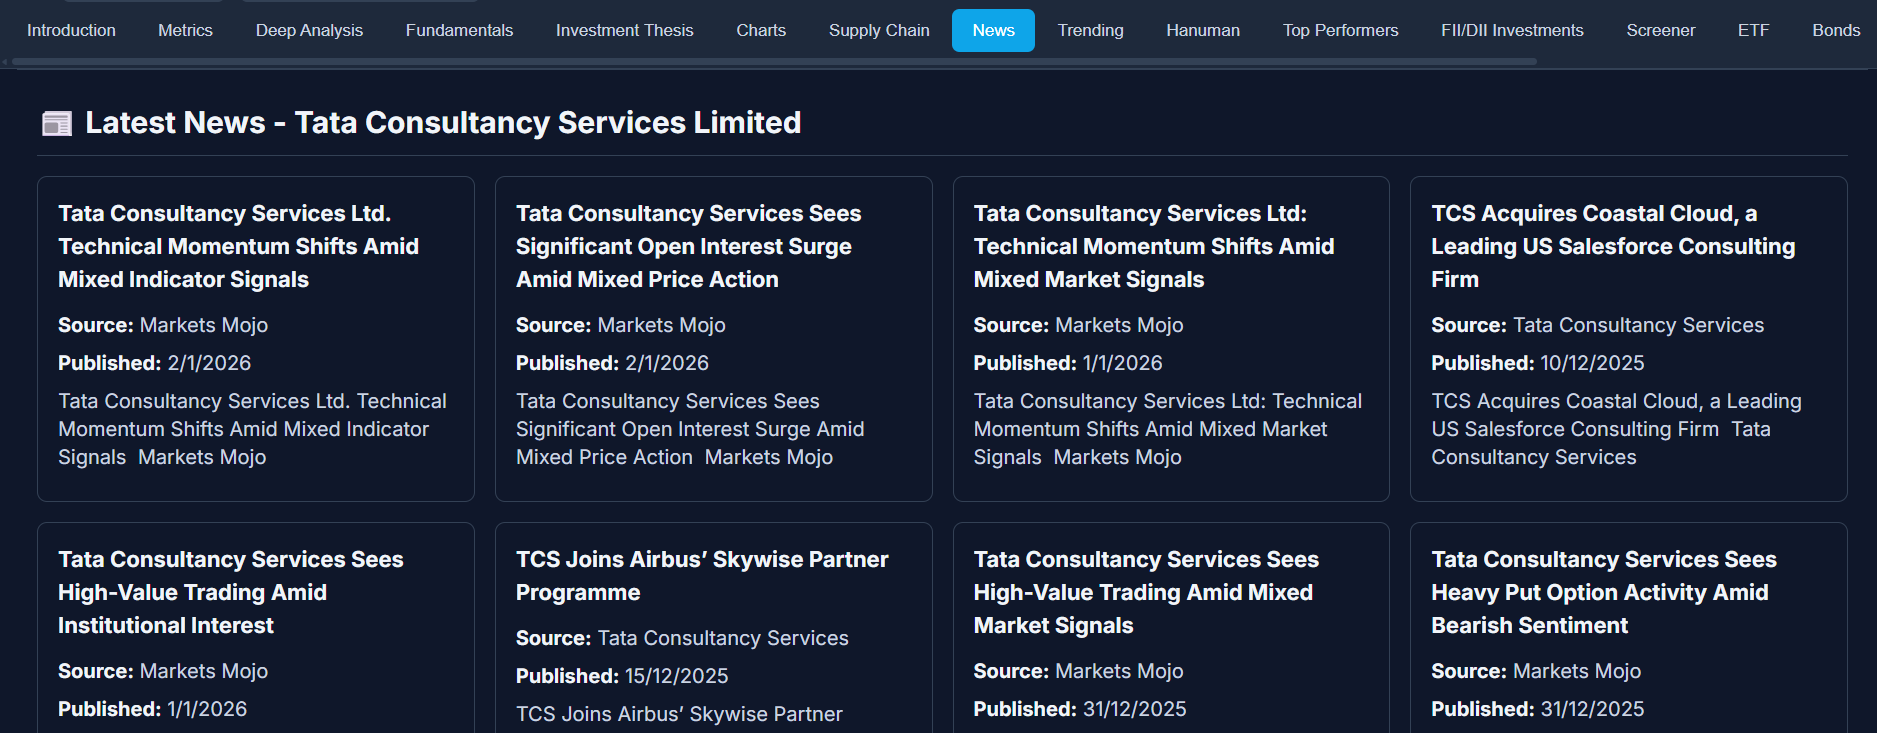
Task: Open the ETF tab
Action: 1753,30
